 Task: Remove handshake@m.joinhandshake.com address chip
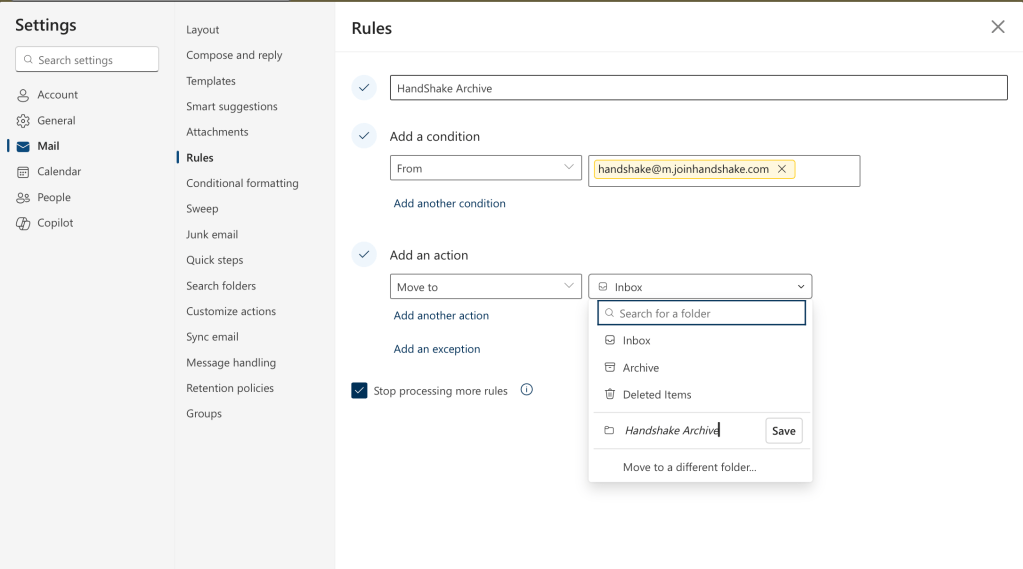point(782,169)
